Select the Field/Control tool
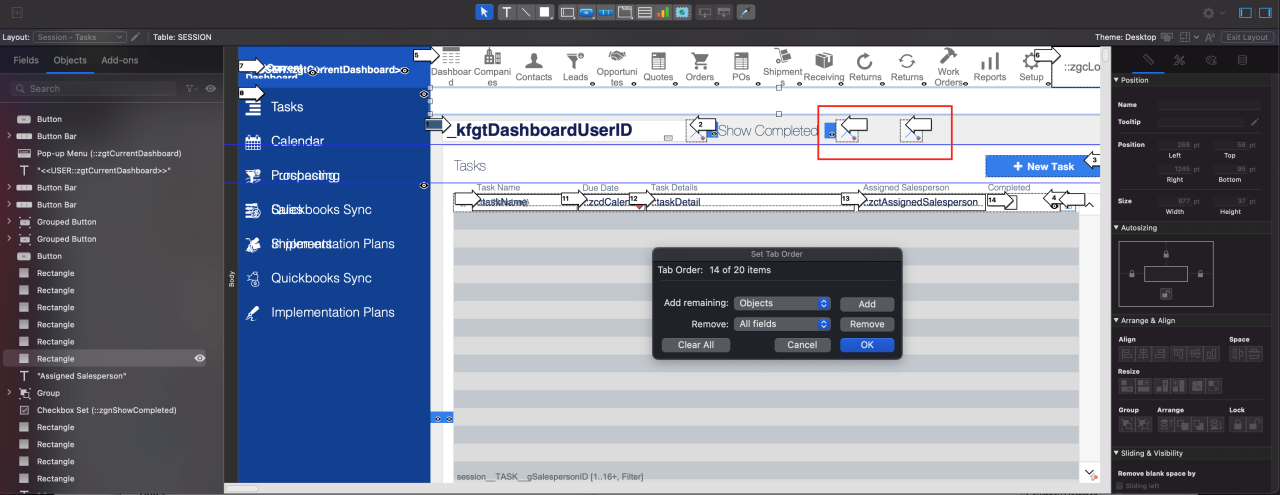Viewport: 1280px width, 495px height. [567, 12]
